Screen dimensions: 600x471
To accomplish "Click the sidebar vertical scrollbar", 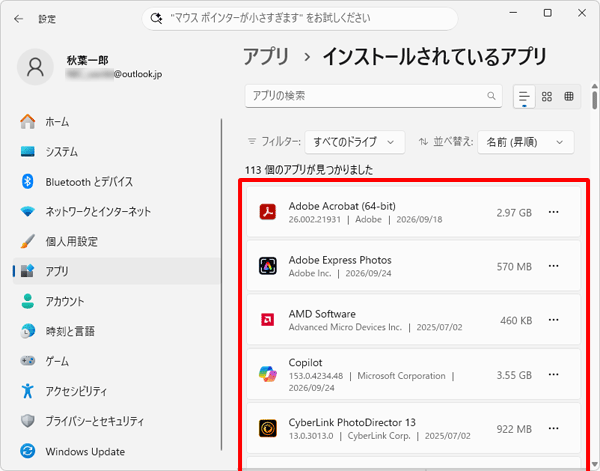I will [222, 285].
